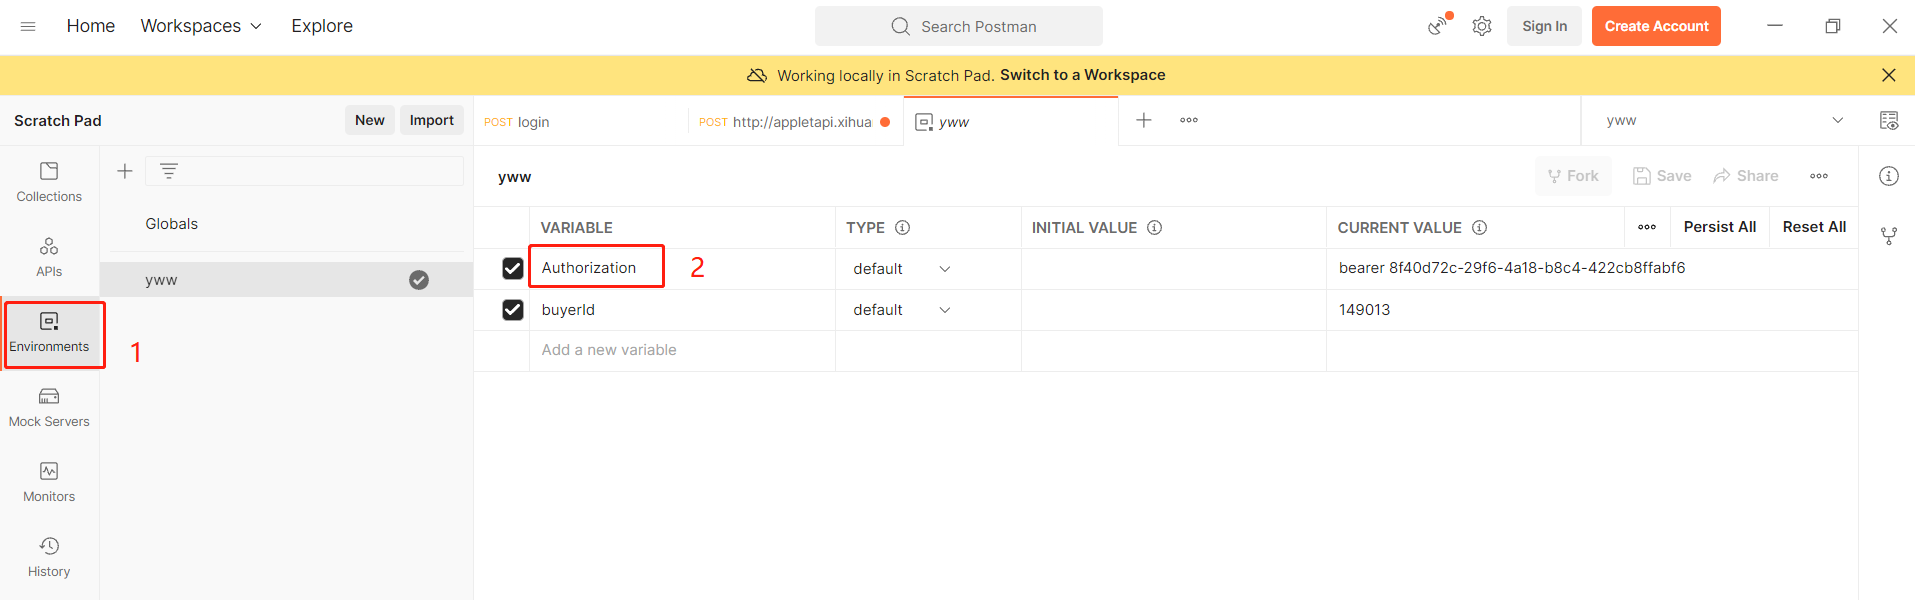Screen dimensions: 1915x600
Task: Click the 149013 current value cell
Action: click(1592, 310)
